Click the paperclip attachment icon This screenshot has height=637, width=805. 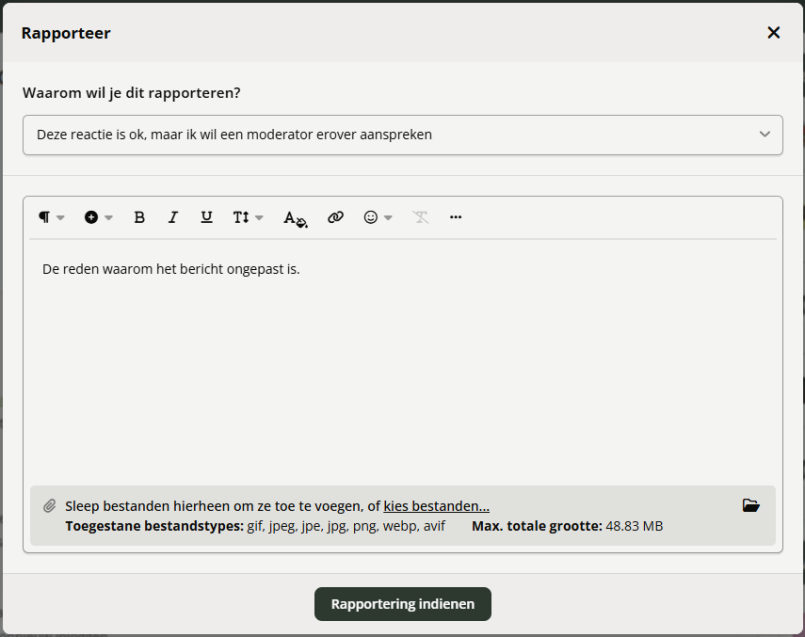click(49, 506)
